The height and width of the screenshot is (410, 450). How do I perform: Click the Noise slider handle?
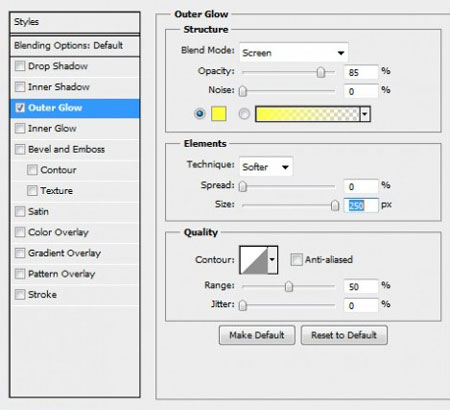click(x=243, y=91)
